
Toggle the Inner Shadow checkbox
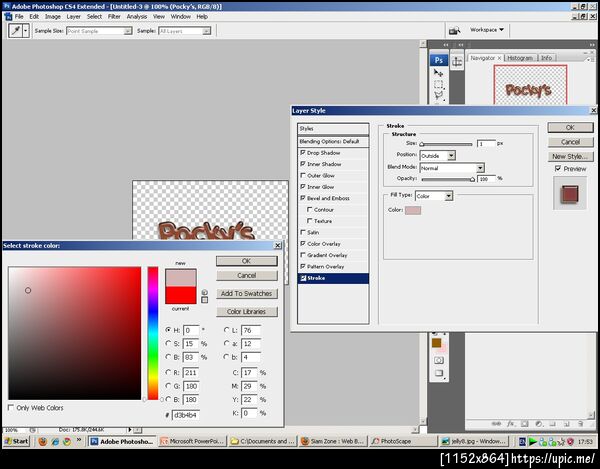pyautogui.click(x=303, y=164)
